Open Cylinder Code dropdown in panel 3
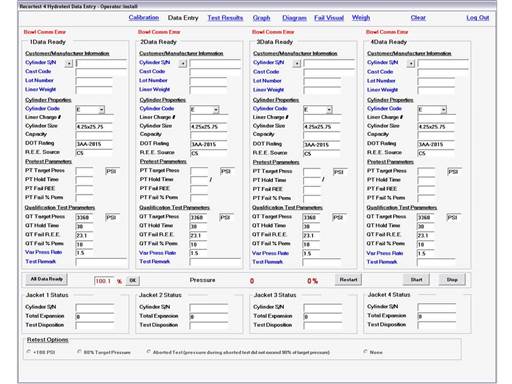The width and height of the screenshot is (512, 384). [x=329, y=110]
